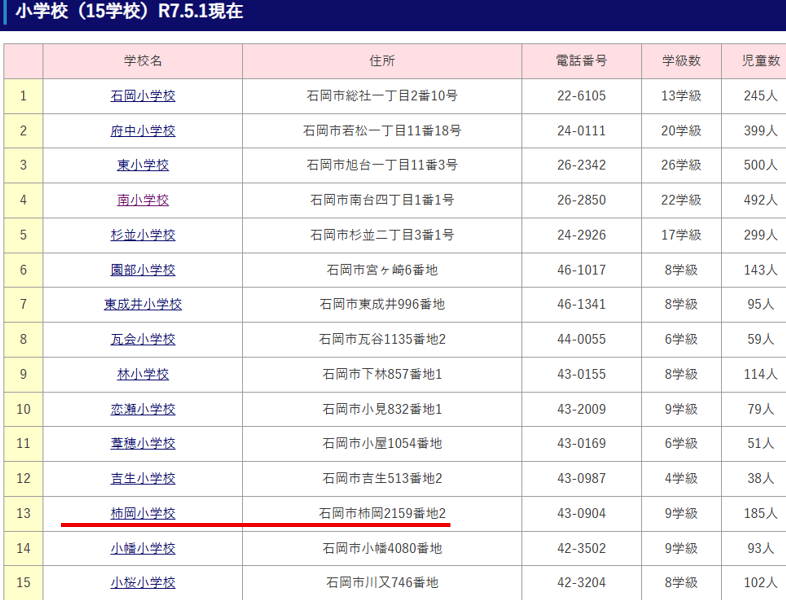Select address 石岡市総社一丁目2番10号
The image size is (786, 600).
382,96
